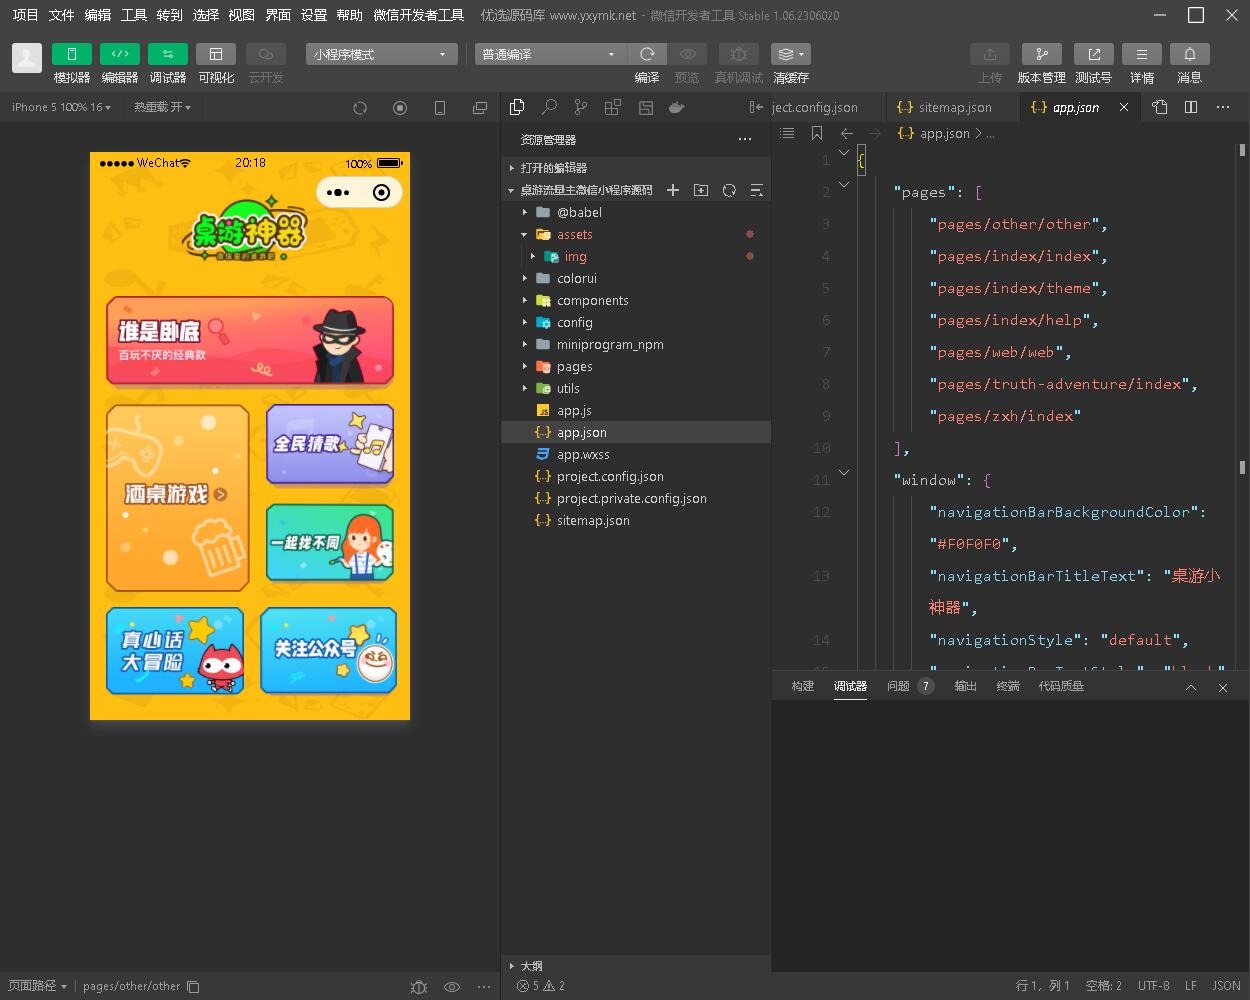Viewport: 1250px width, 1000px height.
Task: Click the Compile refresh icon
Action: tap(647, 54)
